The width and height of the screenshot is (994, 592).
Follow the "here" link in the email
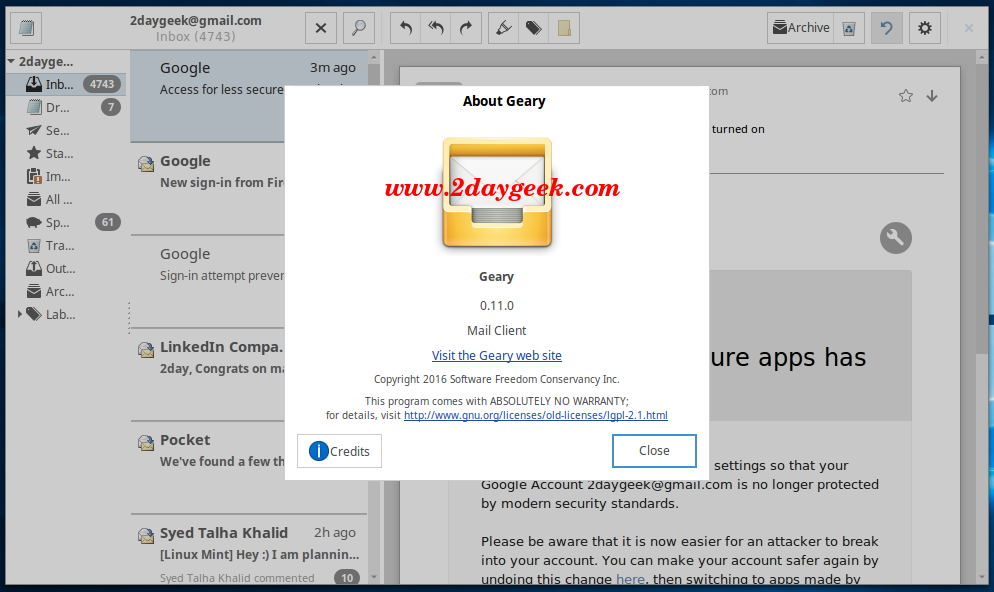[x=630, y=579]
